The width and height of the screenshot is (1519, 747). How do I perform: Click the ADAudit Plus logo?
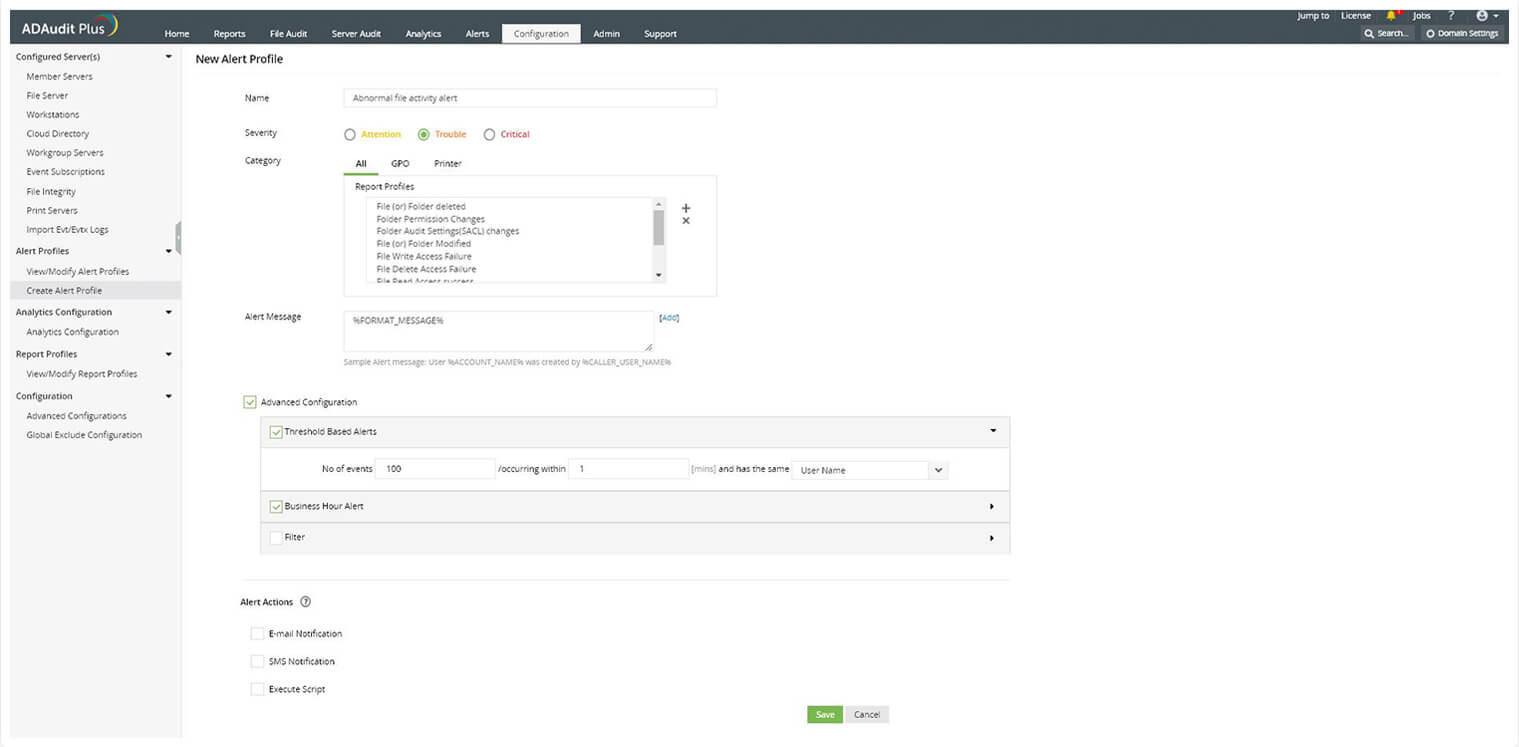point(70,27)
